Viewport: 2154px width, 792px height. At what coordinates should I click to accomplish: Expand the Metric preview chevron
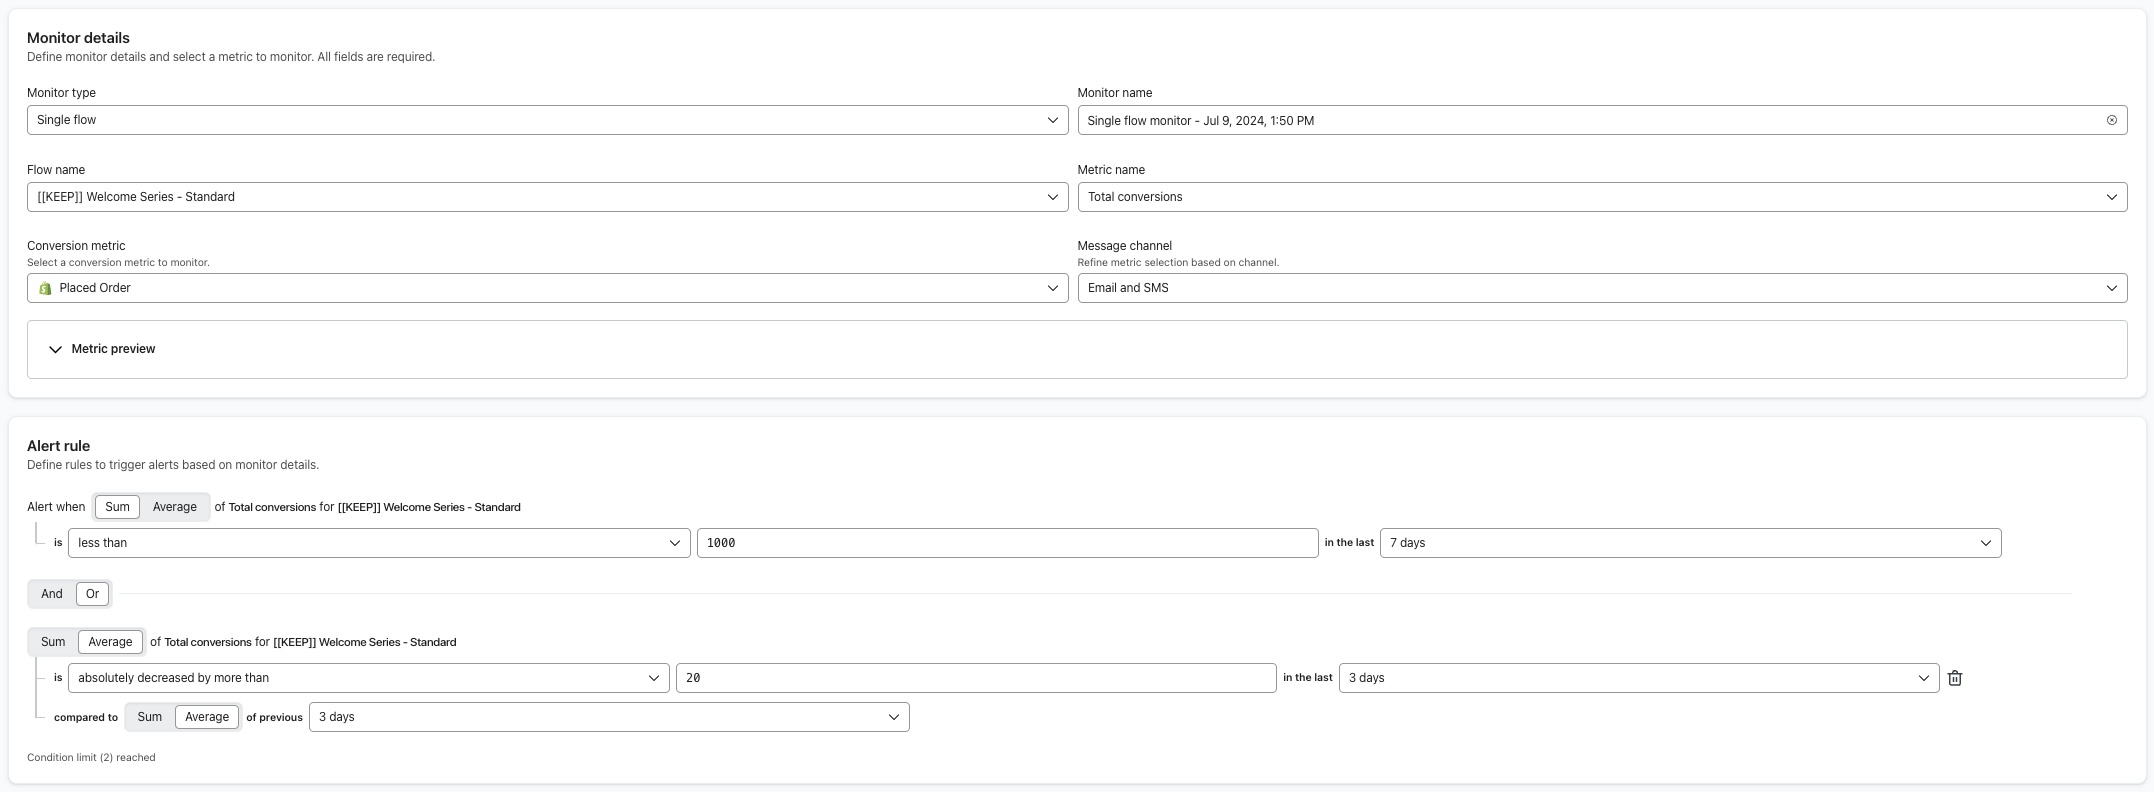point(56,349)
